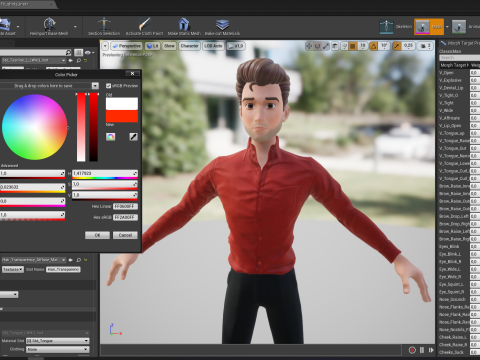Open the Character menu in viewport
This screenshot has height=360, width=480.
point(189,46)
